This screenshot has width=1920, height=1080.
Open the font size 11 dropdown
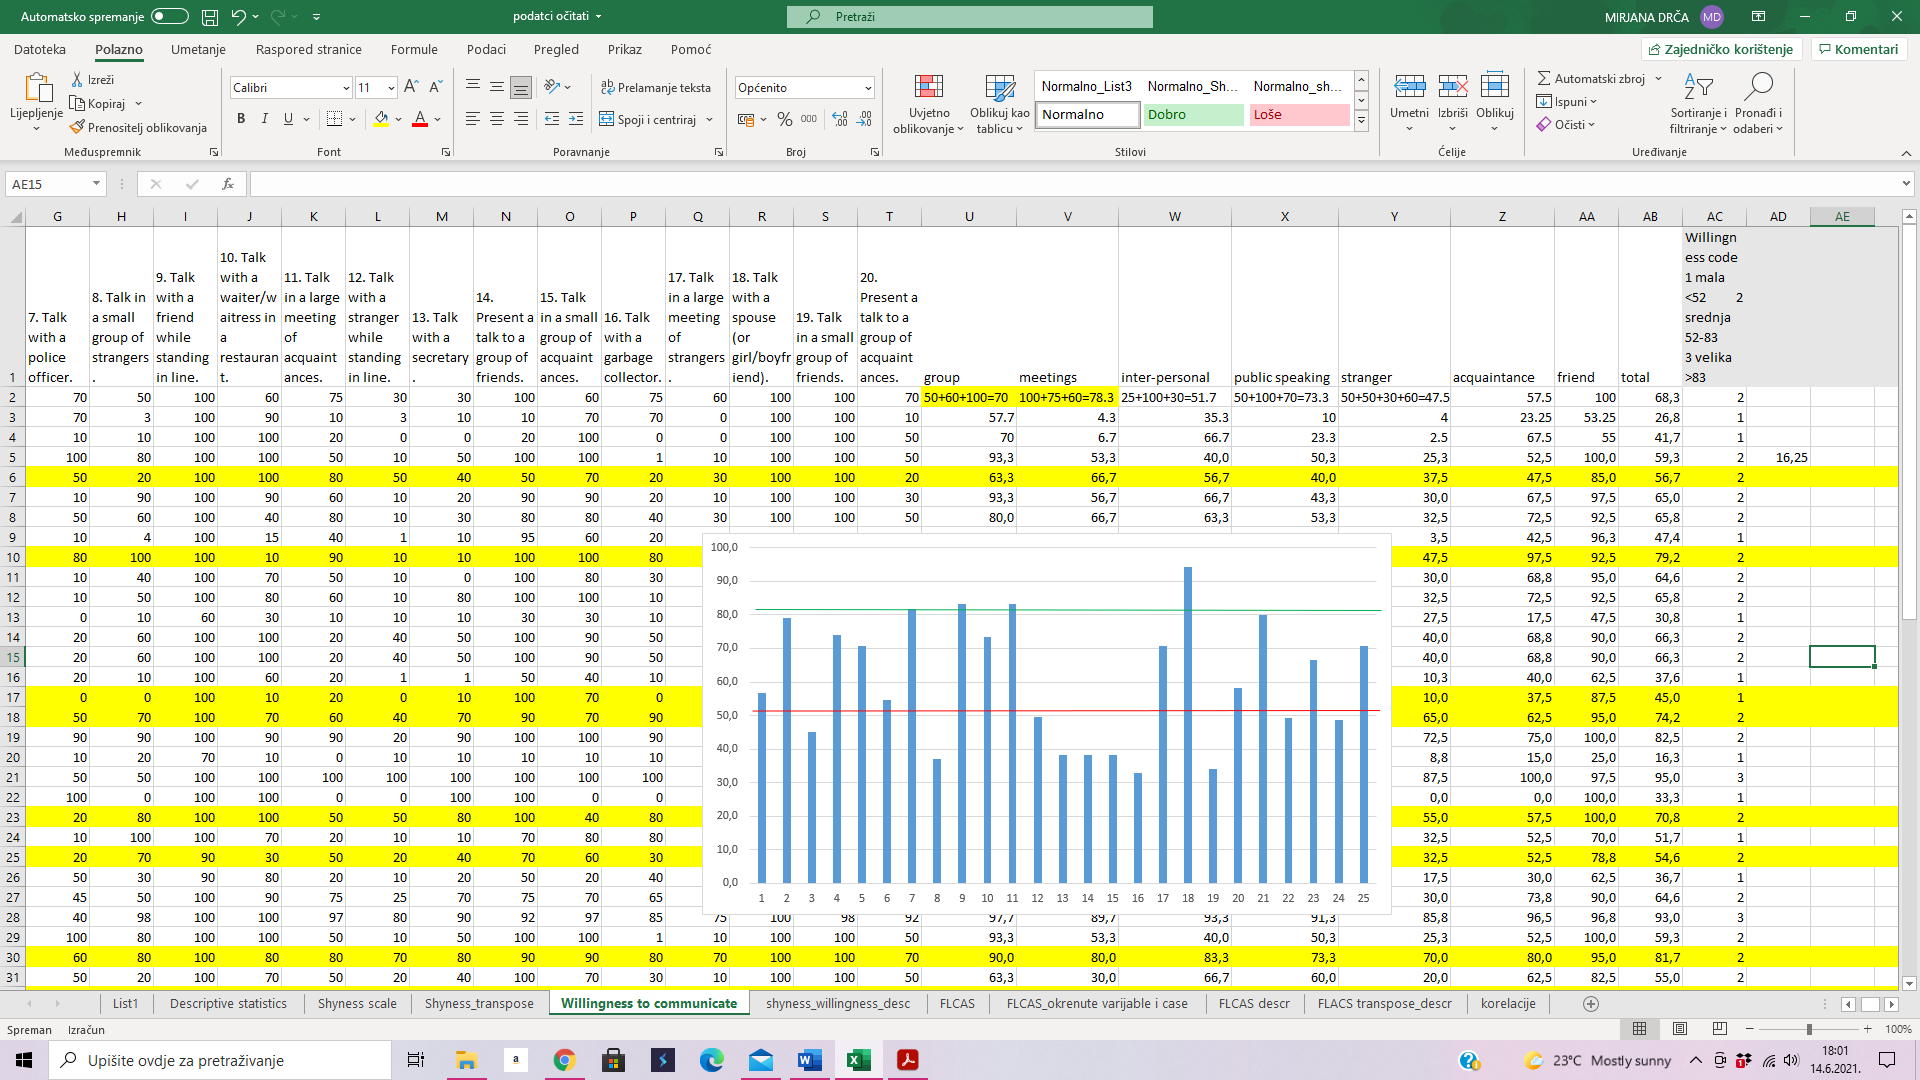click(x=391, y=88)
